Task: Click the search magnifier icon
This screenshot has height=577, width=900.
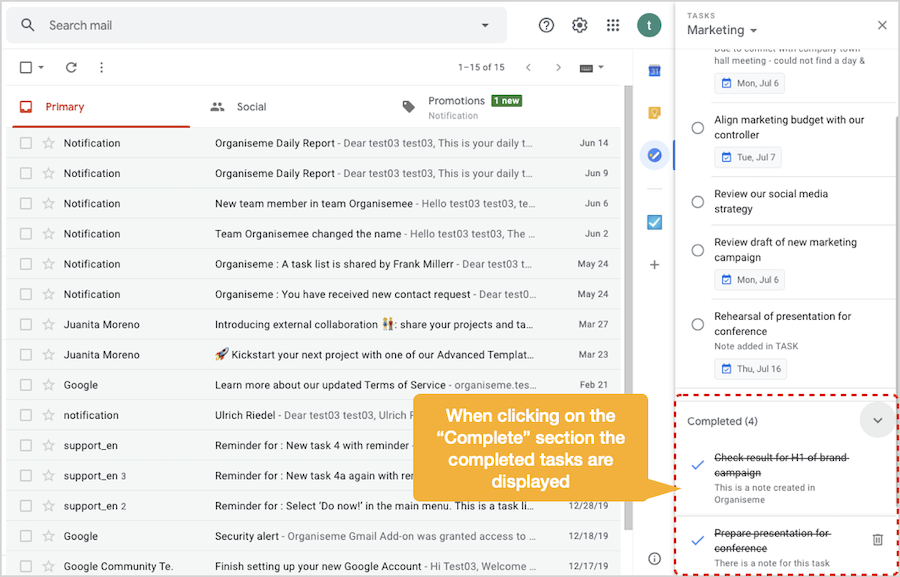Action: 27,25
